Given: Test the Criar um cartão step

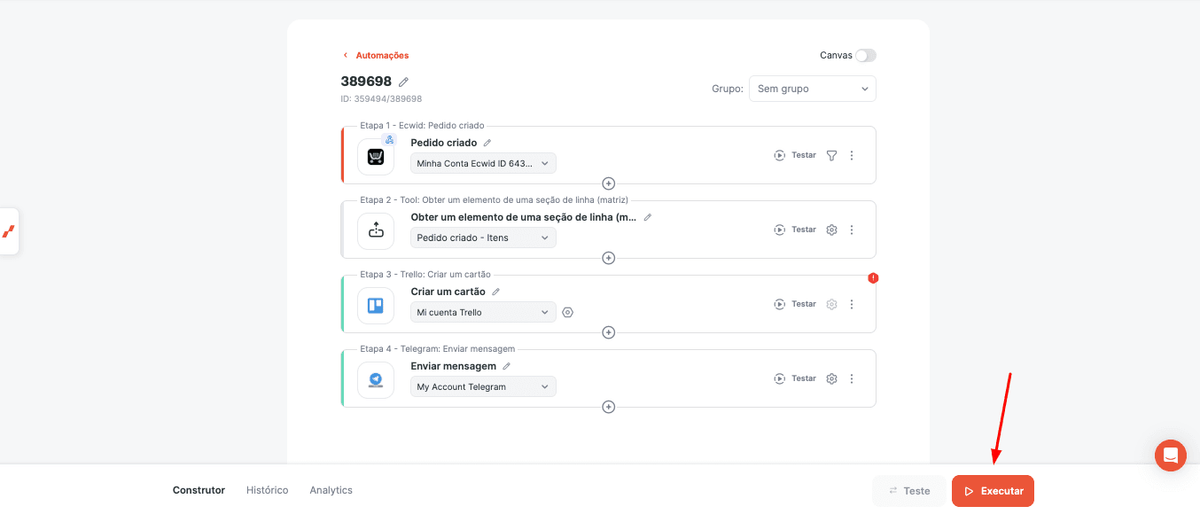Looking at the screenshot, I should point(795,304).
